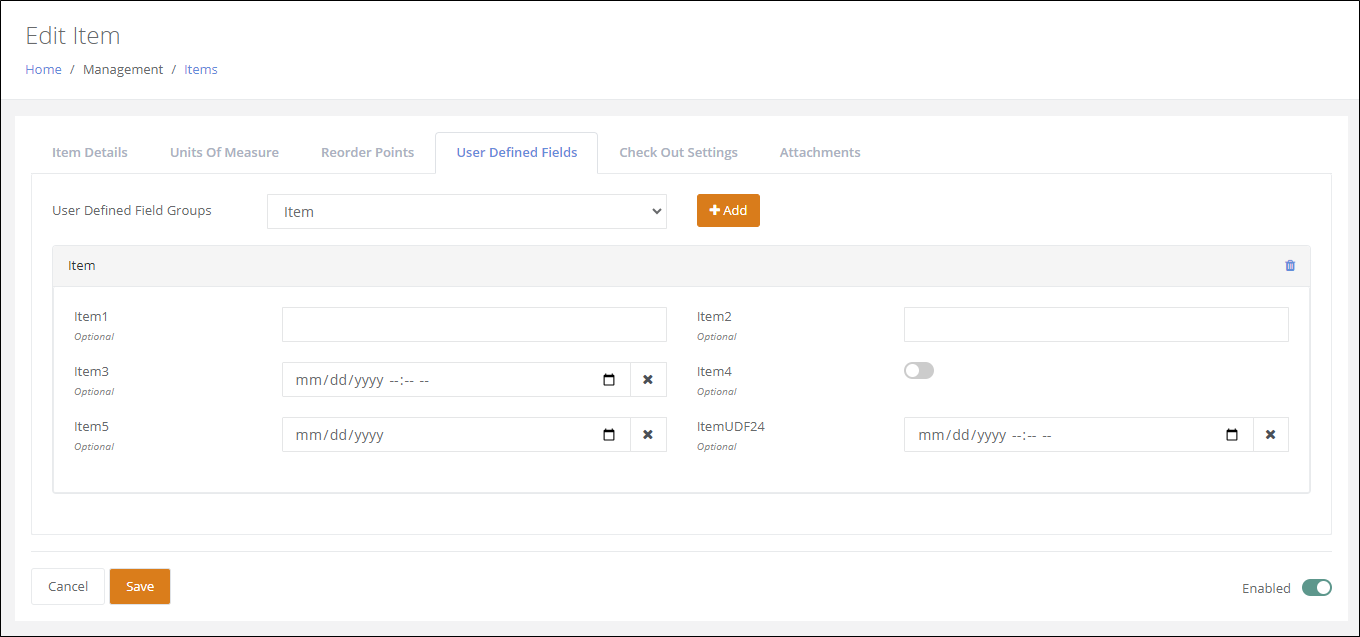Save the item changes

coord(140,587)
